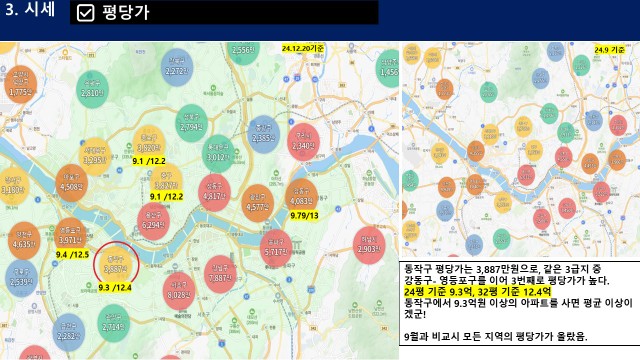Select the 9.4 /12.5 yellow label

72,255
